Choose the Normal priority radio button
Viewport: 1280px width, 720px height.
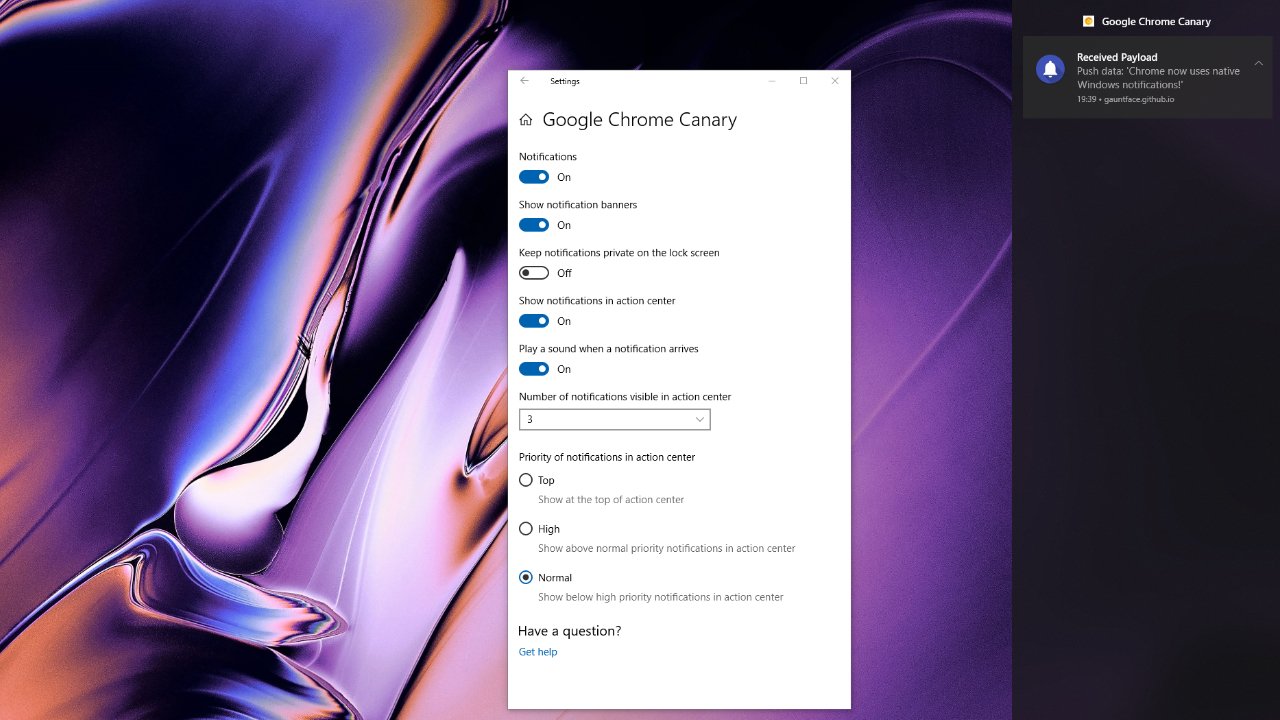pos(526,577)
